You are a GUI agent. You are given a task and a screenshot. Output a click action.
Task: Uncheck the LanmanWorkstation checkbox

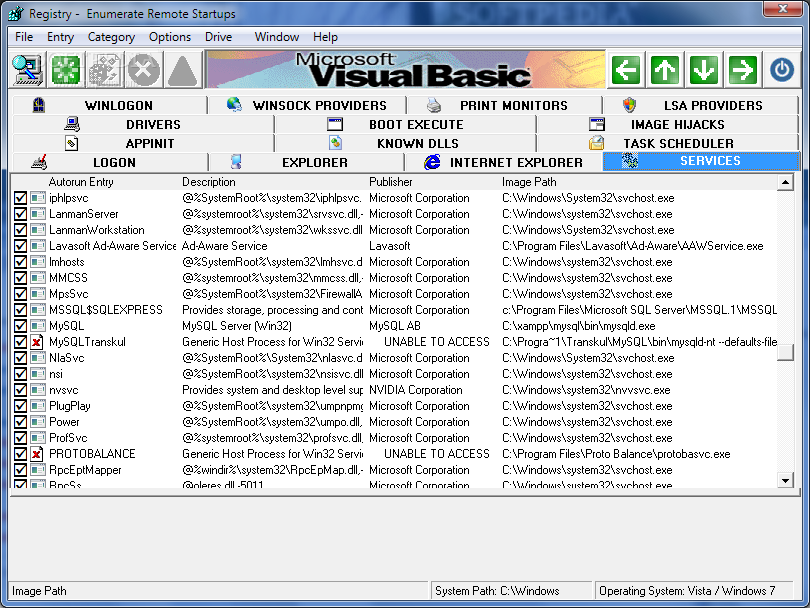(x=20, y=230)
